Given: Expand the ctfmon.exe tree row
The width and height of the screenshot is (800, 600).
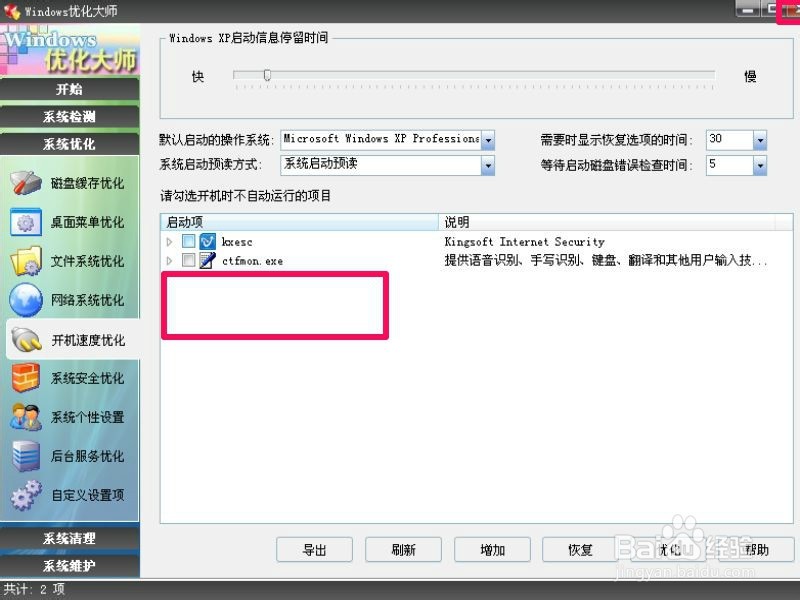Looking at the screenshot, I should [169, 261].
